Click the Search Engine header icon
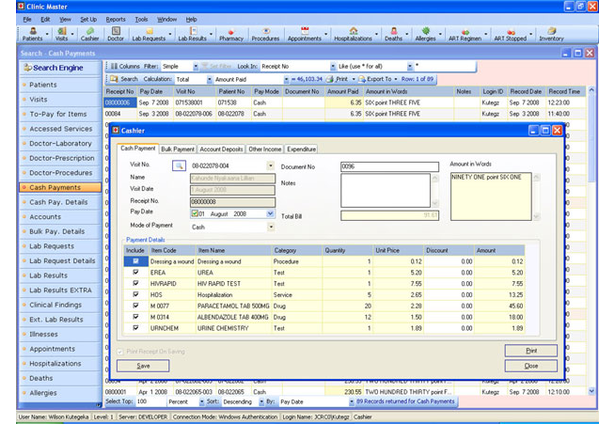This screenshot has height=424, width=615. pos(28,67)
